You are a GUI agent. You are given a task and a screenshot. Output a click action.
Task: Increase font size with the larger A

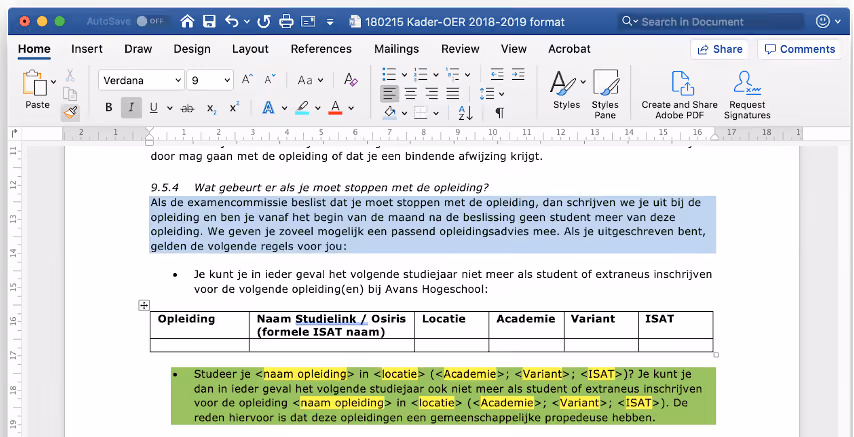coord(247,80)
